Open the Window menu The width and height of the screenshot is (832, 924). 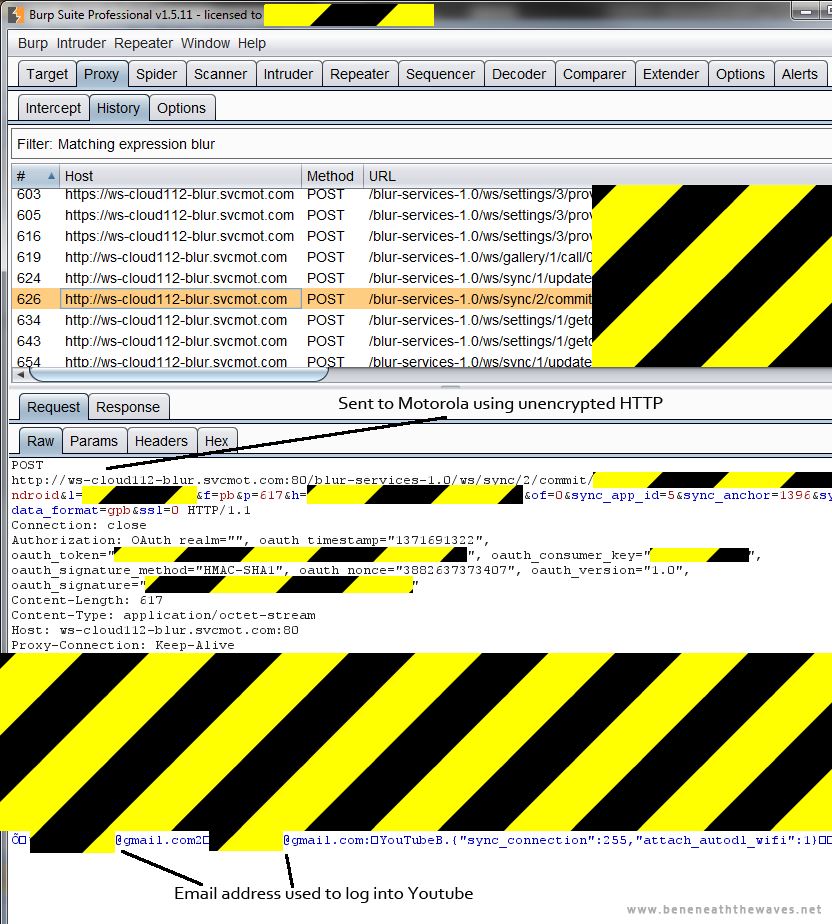coord(205,44)
